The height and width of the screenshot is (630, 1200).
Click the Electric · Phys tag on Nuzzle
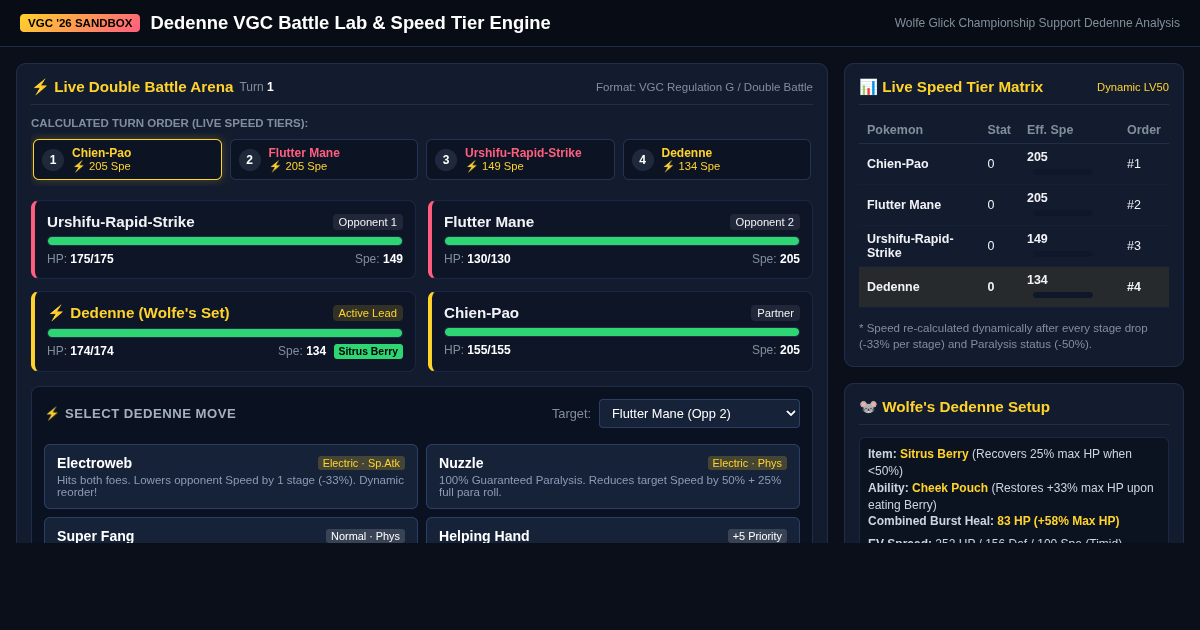pyautogui.click(x=747, y=463)
